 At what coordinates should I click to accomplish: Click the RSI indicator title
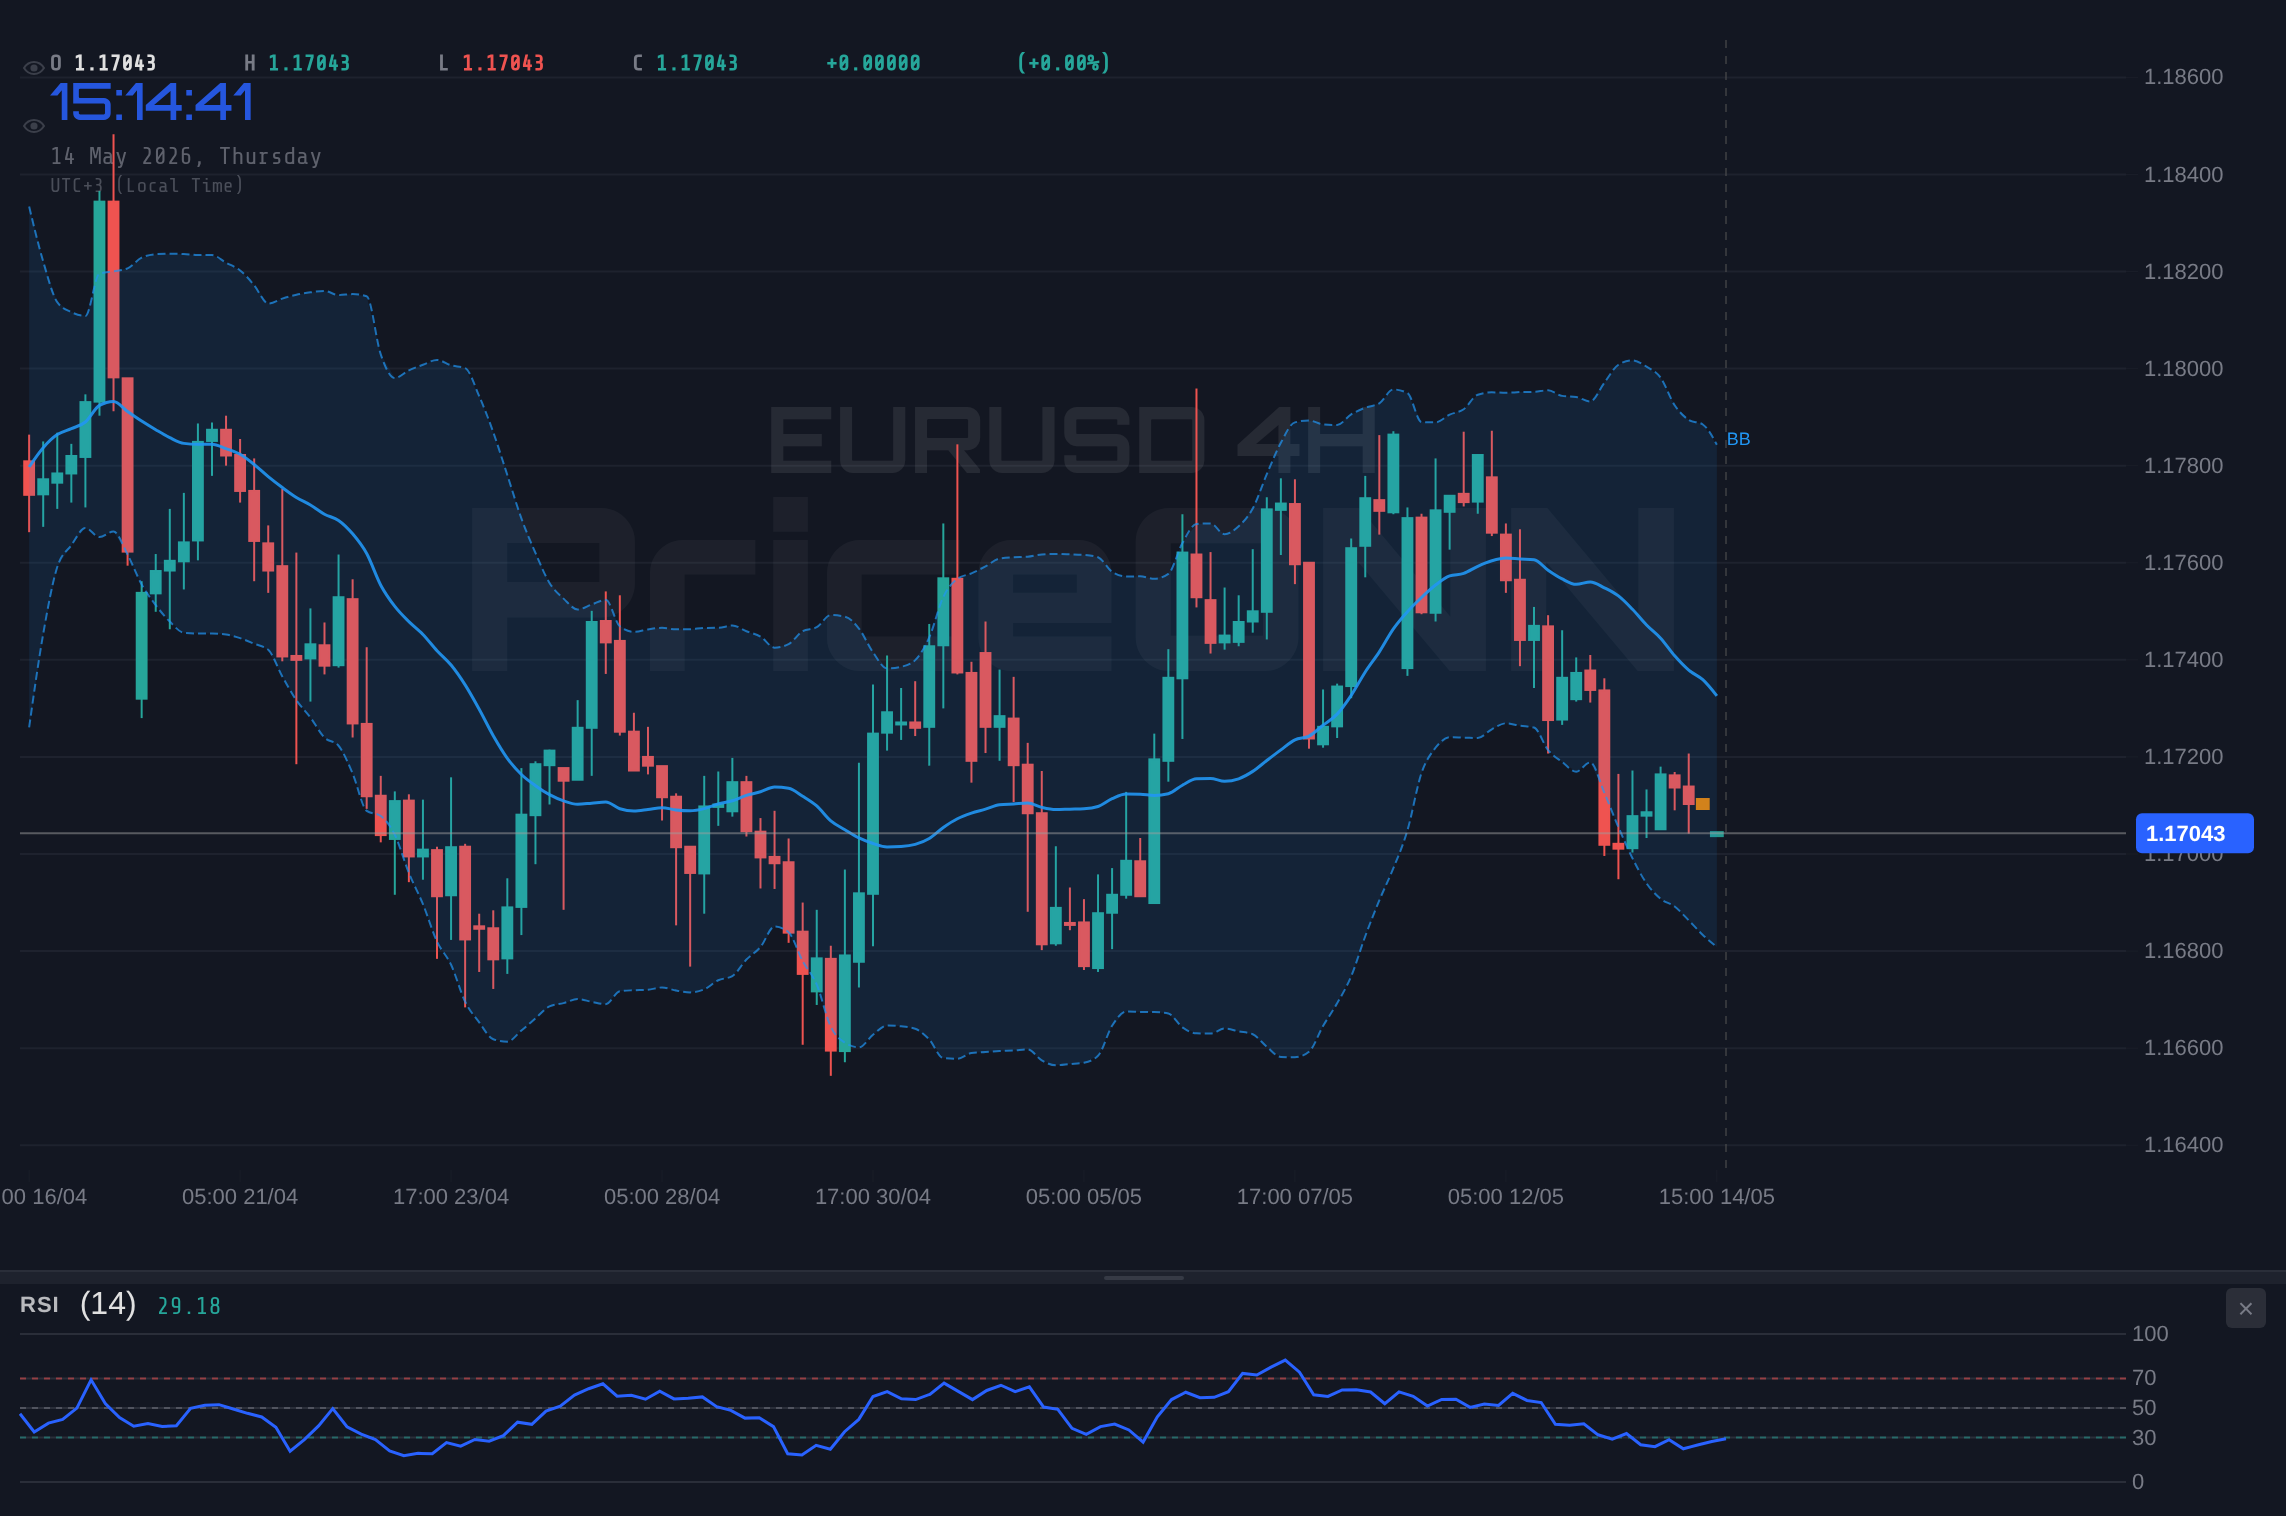[39, 1305]
